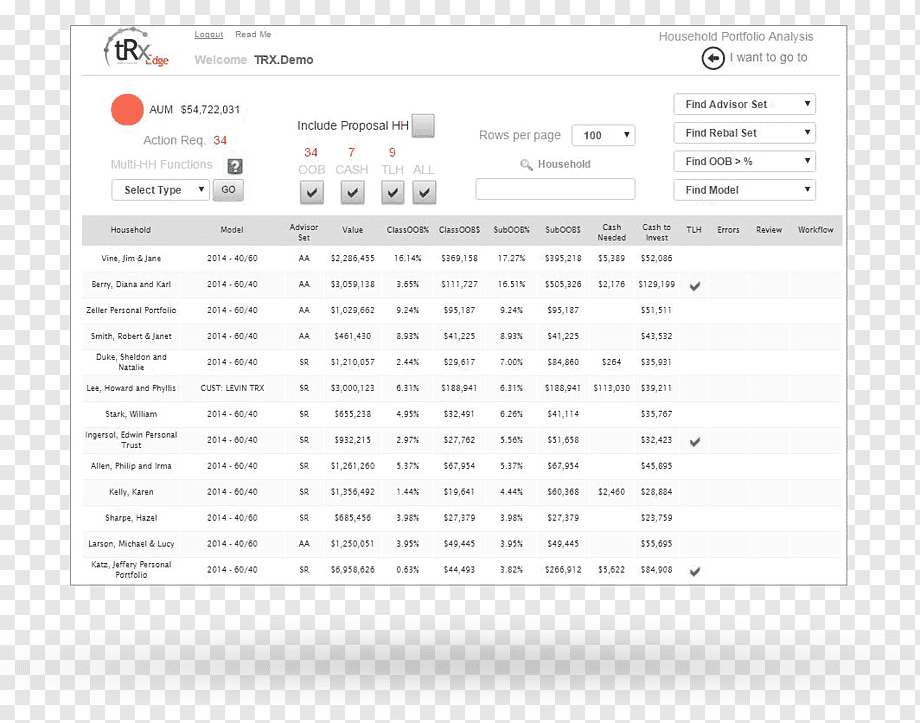Open the Select Type dropdown

[160, 190]
